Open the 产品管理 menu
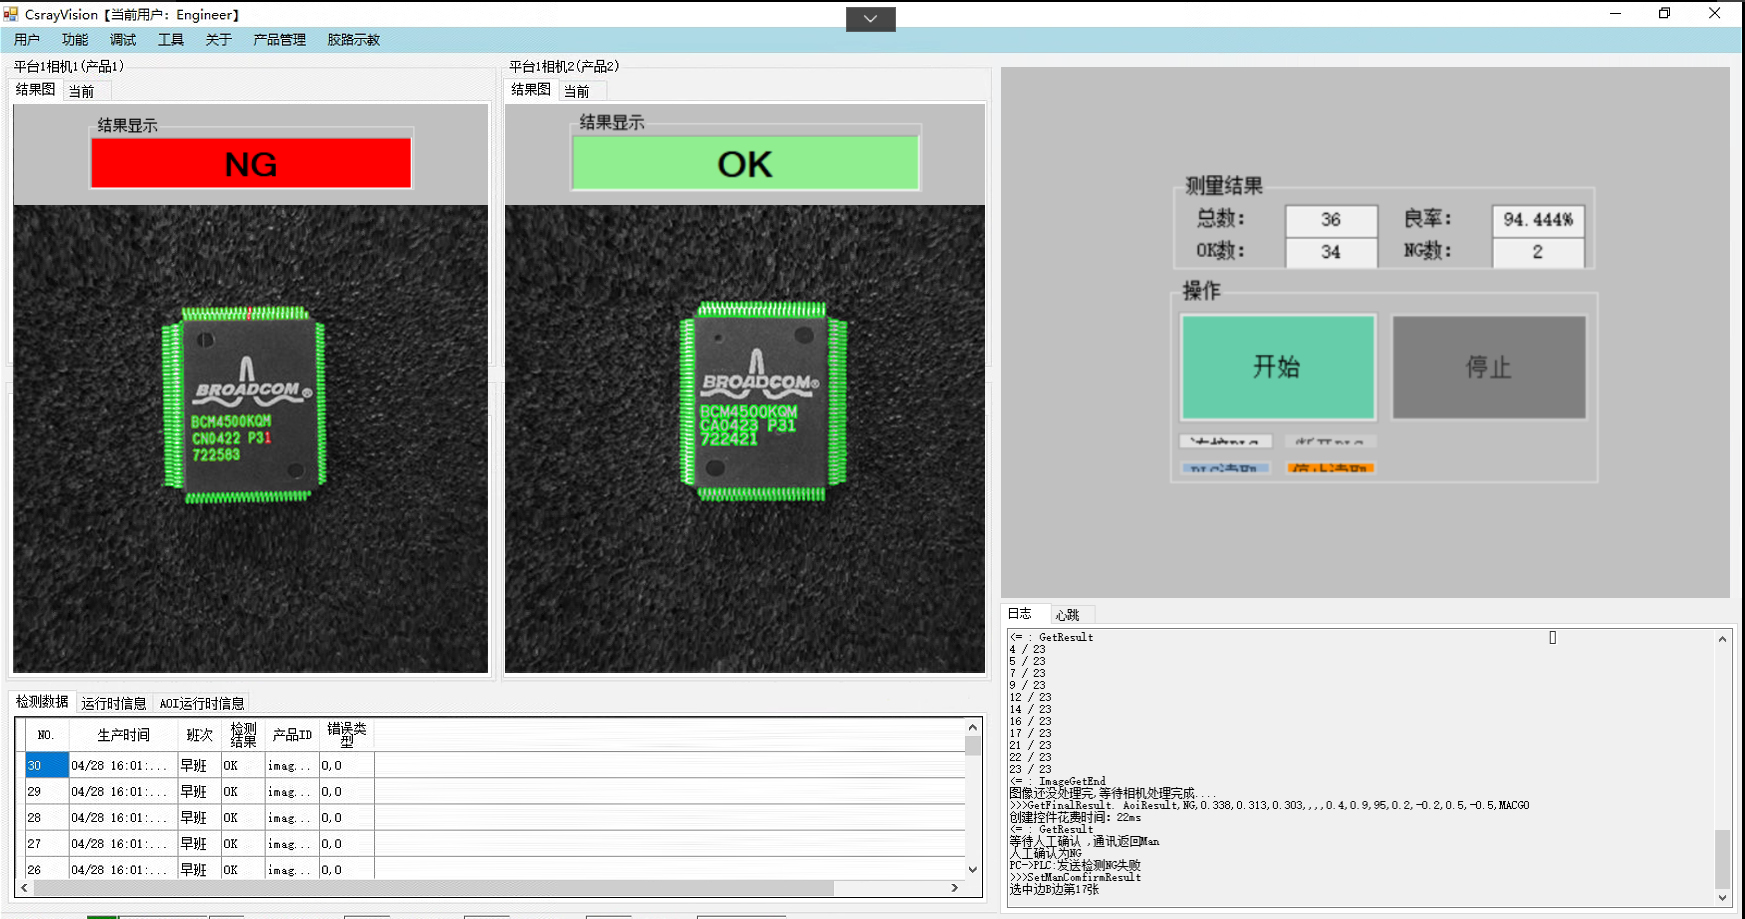 click(279, 40)
